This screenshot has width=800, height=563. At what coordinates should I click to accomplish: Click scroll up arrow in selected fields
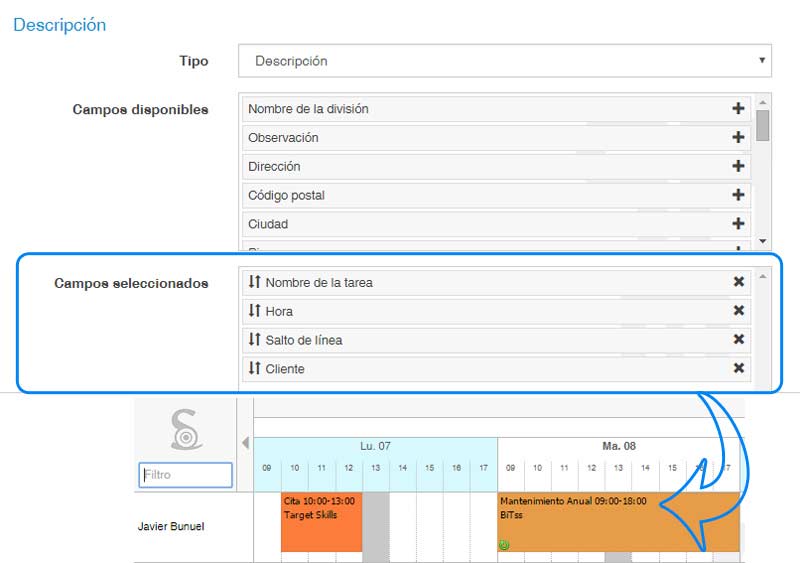tap(762, 276)
